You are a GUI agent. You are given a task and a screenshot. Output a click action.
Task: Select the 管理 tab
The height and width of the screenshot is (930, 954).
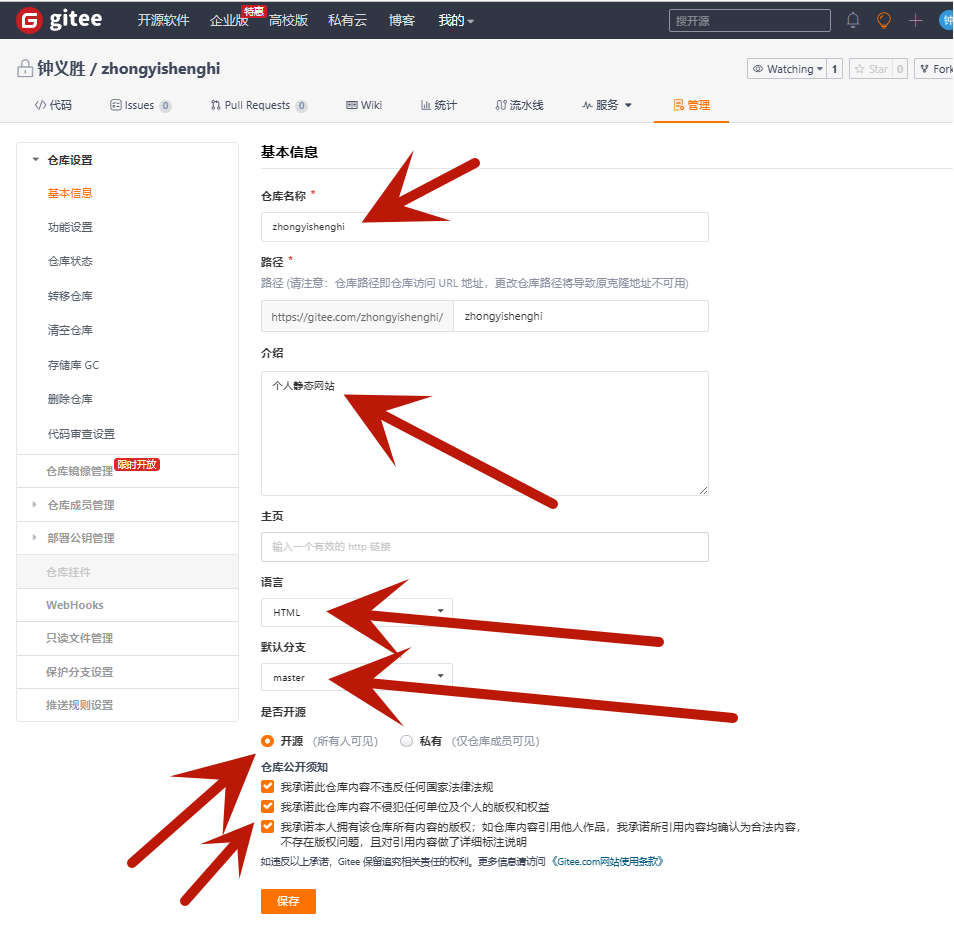(x=692, y=105)
